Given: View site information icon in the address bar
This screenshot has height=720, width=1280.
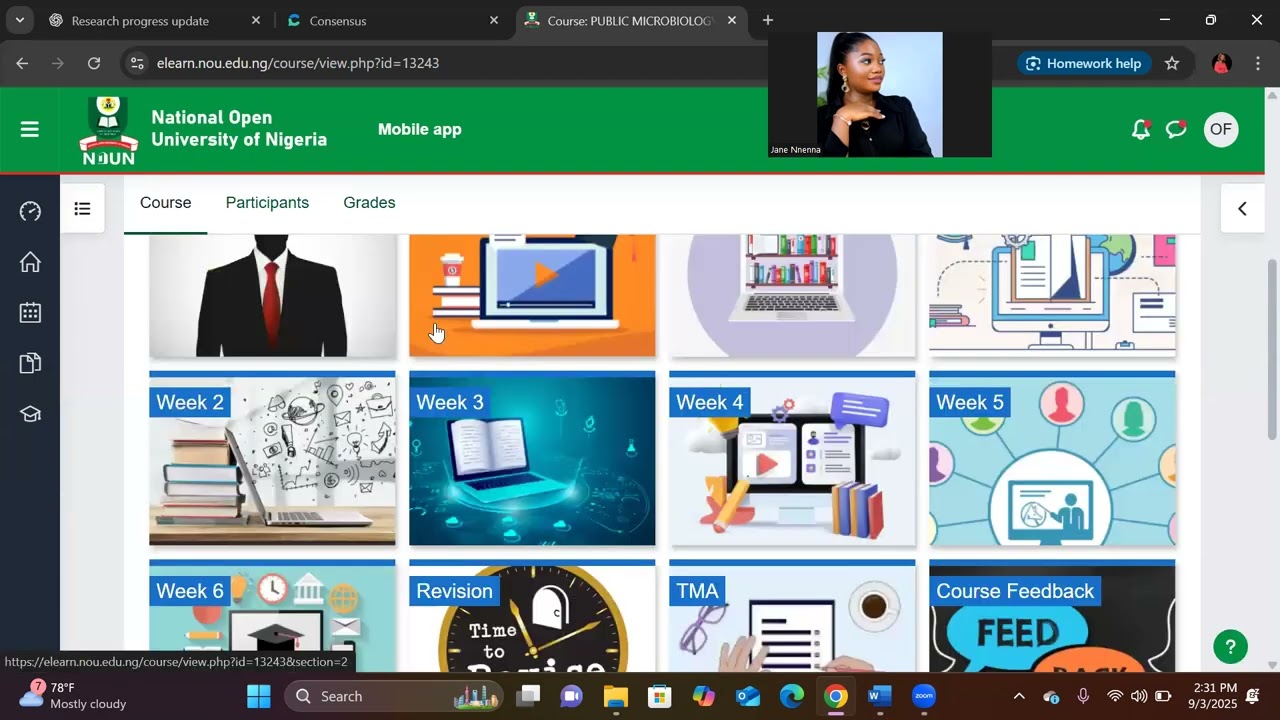Looking at the screenshot, I should (137, 63).
